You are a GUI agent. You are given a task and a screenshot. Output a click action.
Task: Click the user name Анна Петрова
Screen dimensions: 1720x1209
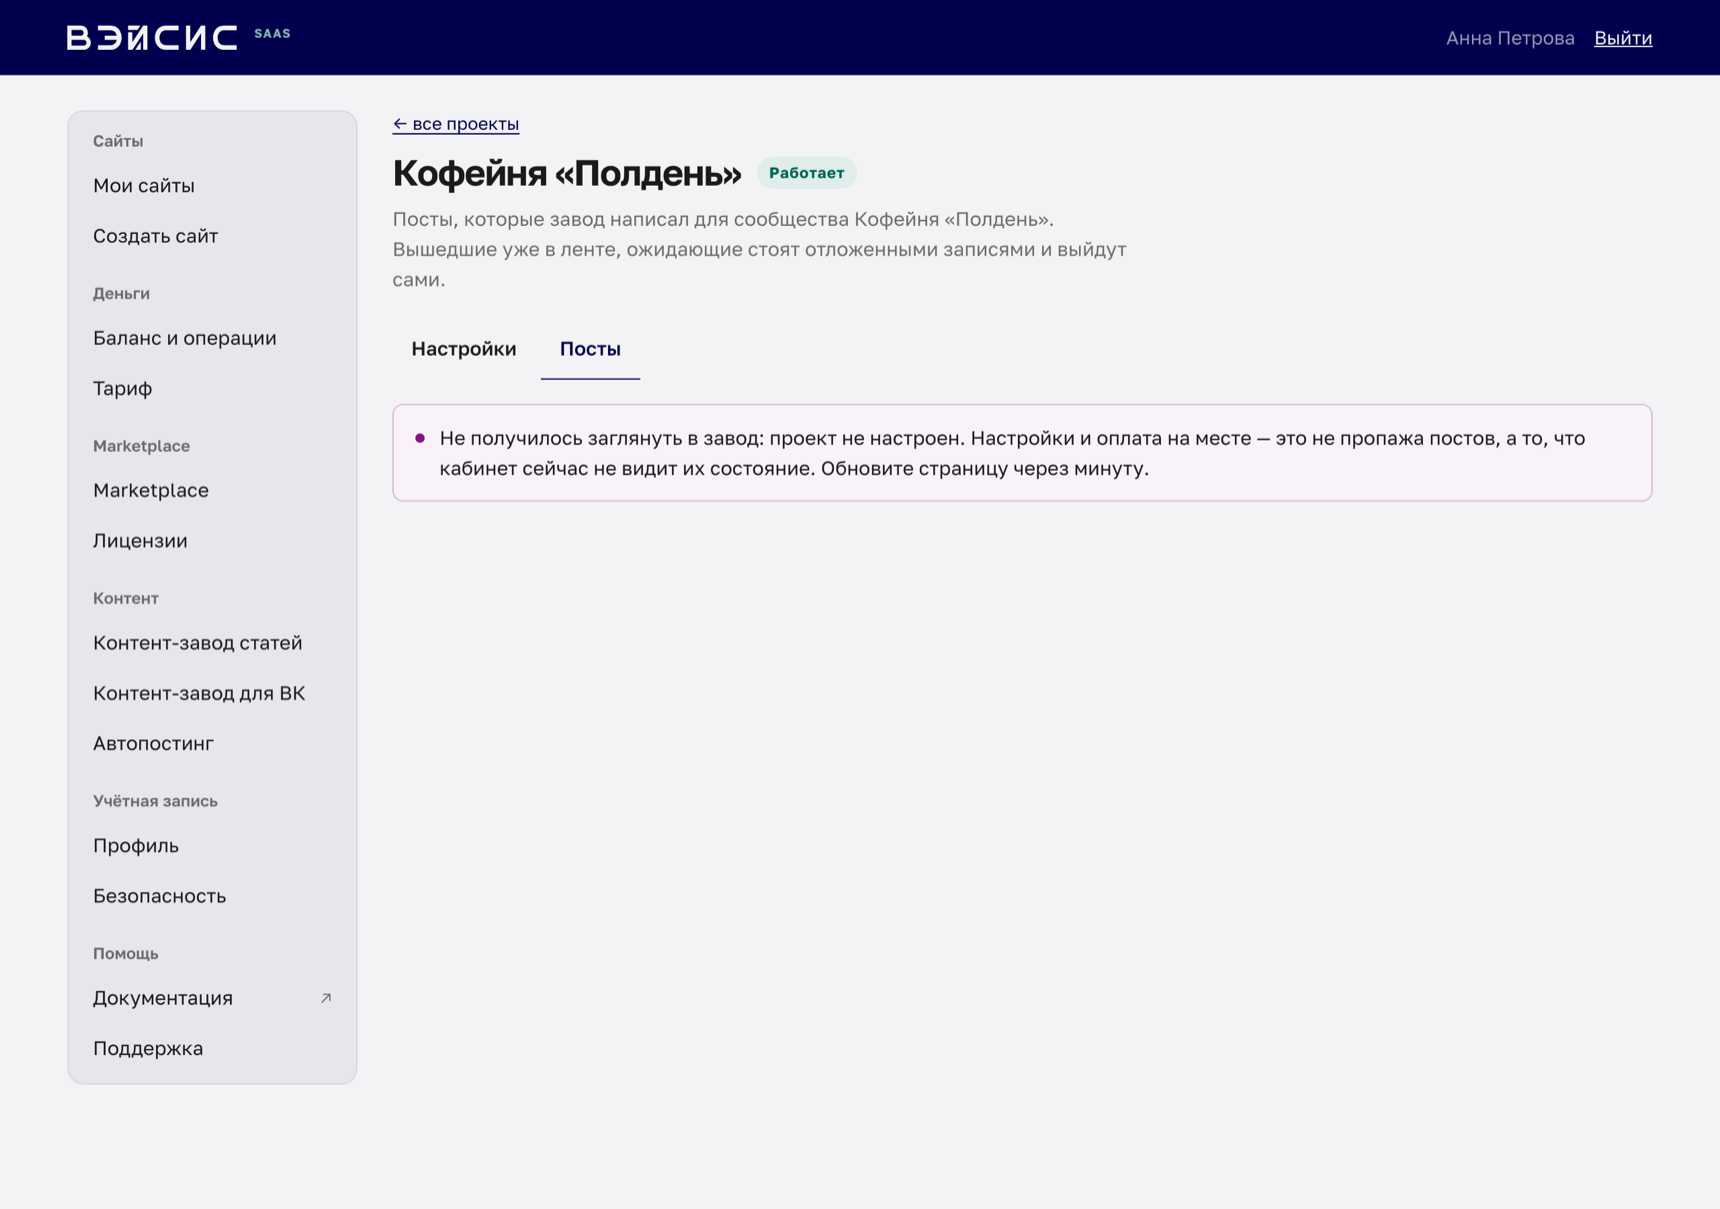[1510, 38]
